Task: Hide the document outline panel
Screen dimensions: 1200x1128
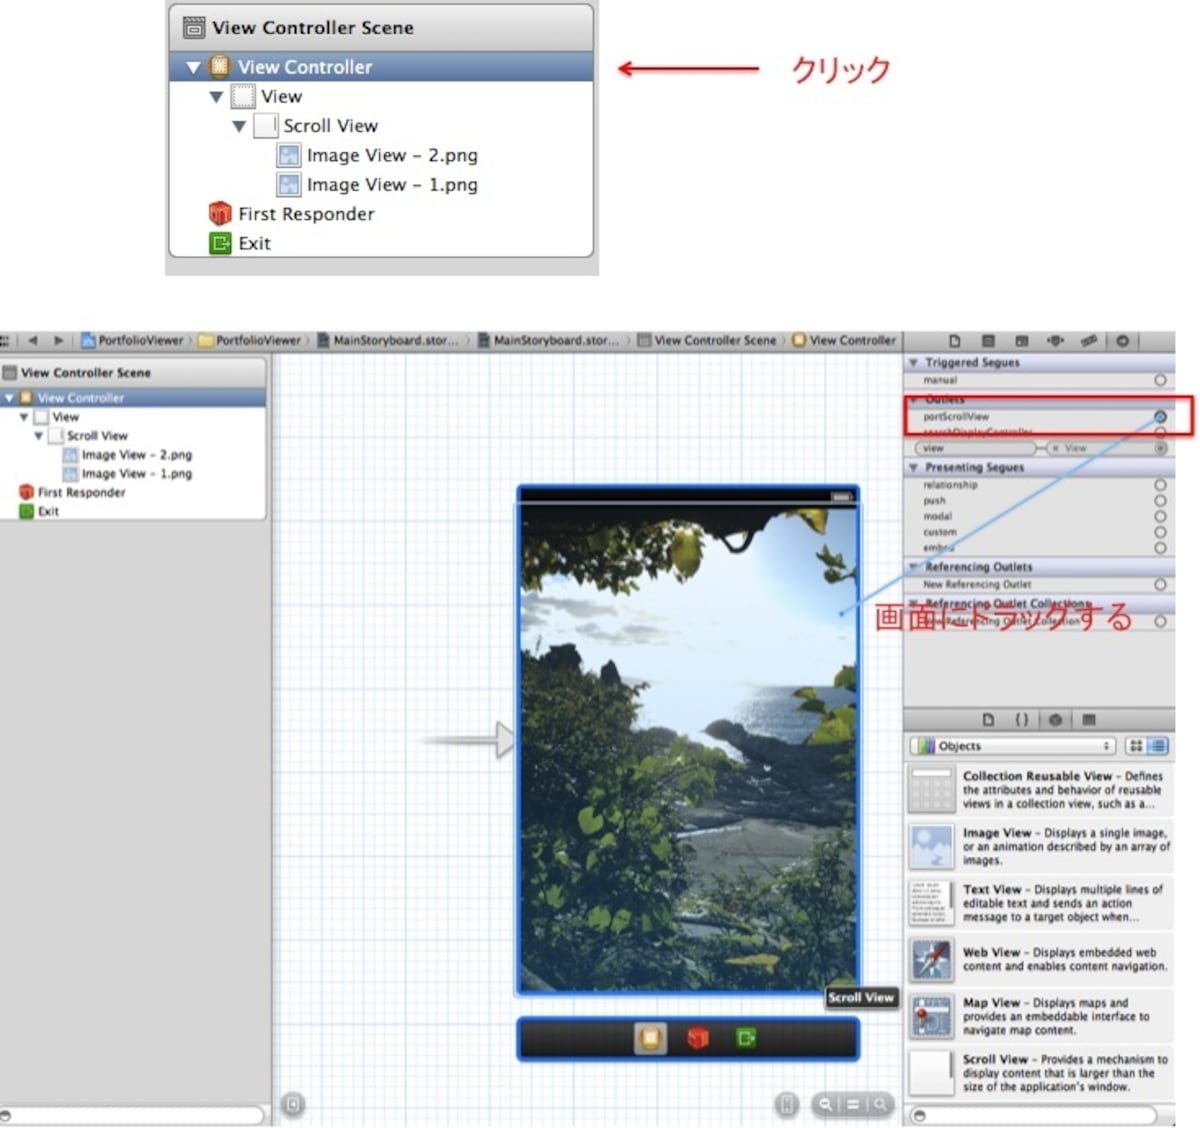Action: point(292,1104)
